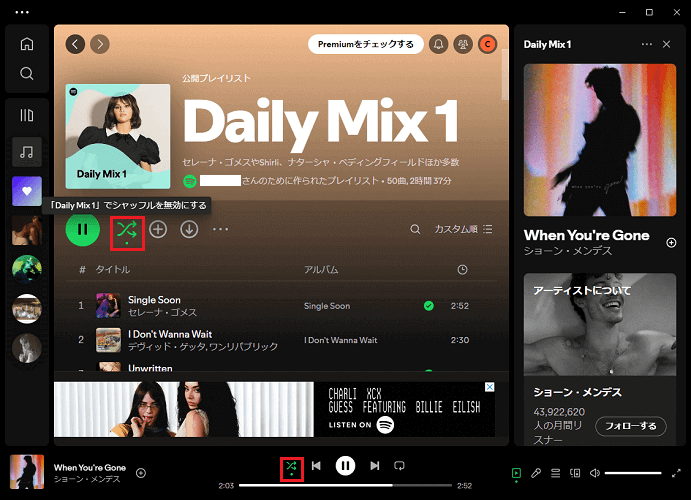Toggle shuffle in the player bar

point(292,468)
